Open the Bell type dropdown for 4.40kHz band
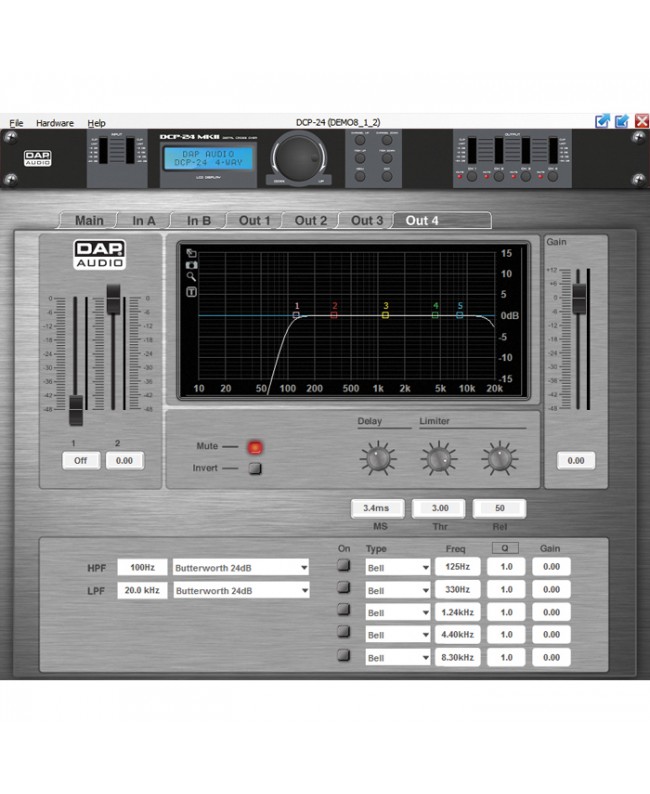Screen dimensions: 650x794 (x=398, y=635)
